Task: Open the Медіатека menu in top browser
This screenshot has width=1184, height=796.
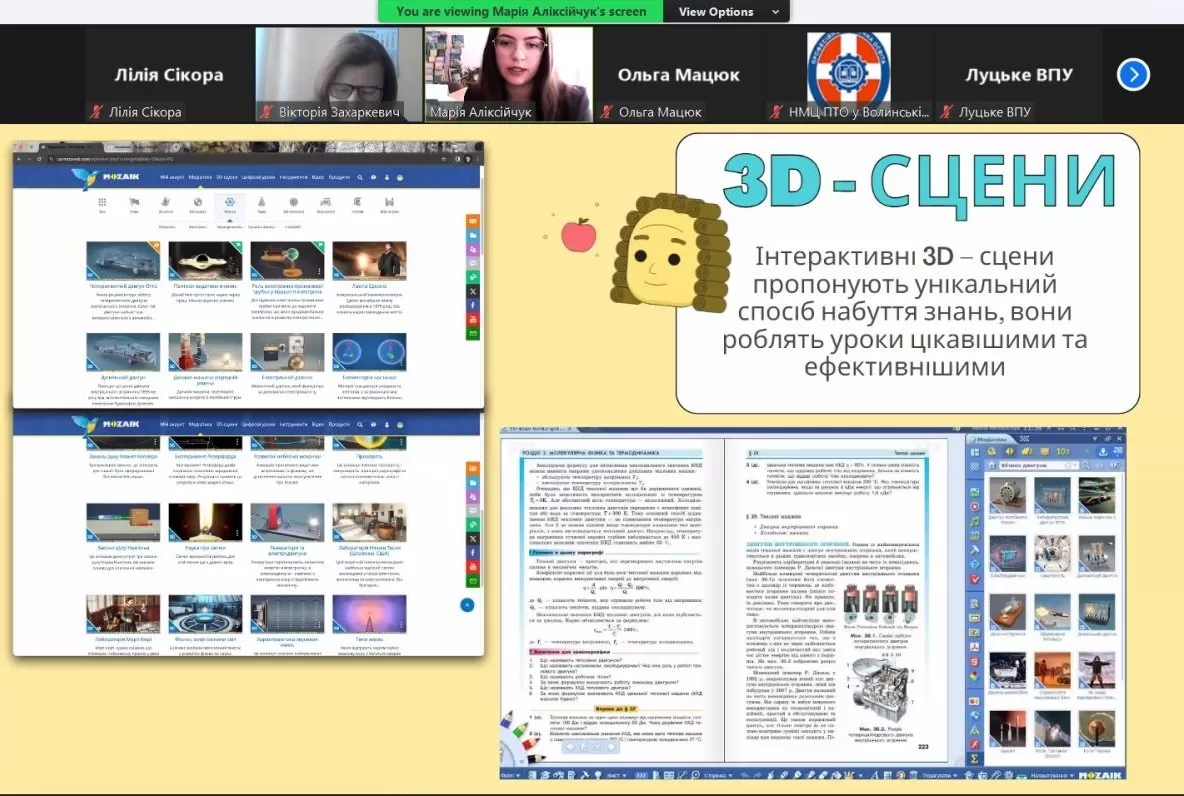Action: pos(200,176)
